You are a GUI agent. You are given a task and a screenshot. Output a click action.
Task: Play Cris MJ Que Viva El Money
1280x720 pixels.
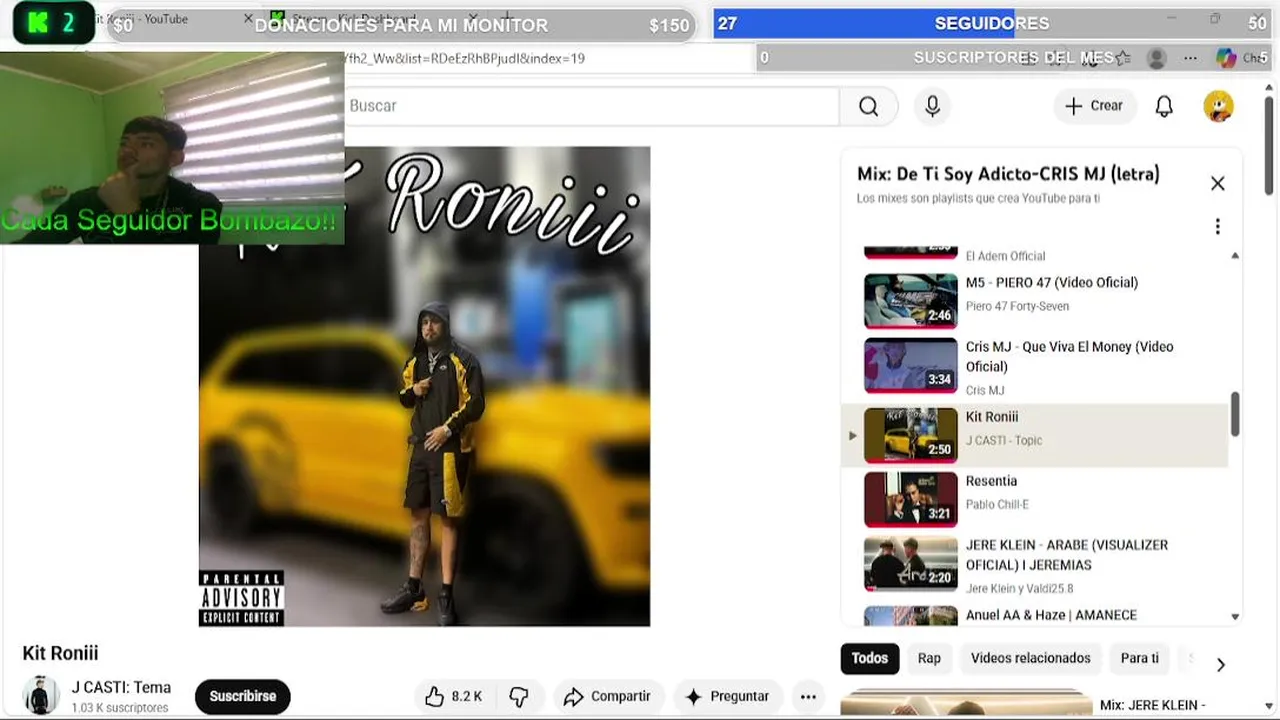click(x=1035, y=366)
